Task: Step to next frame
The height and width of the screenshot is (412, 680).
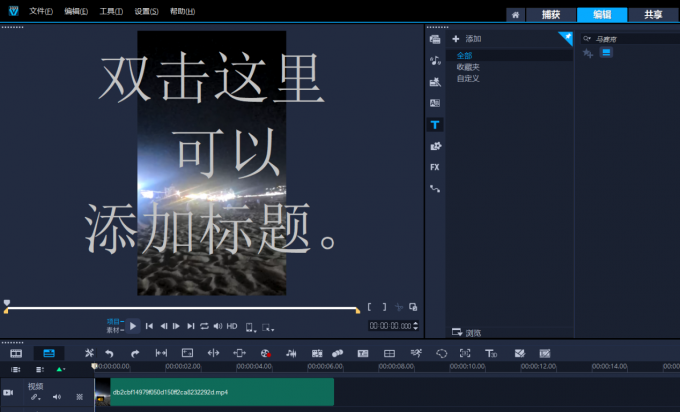Action: point(176,326)
